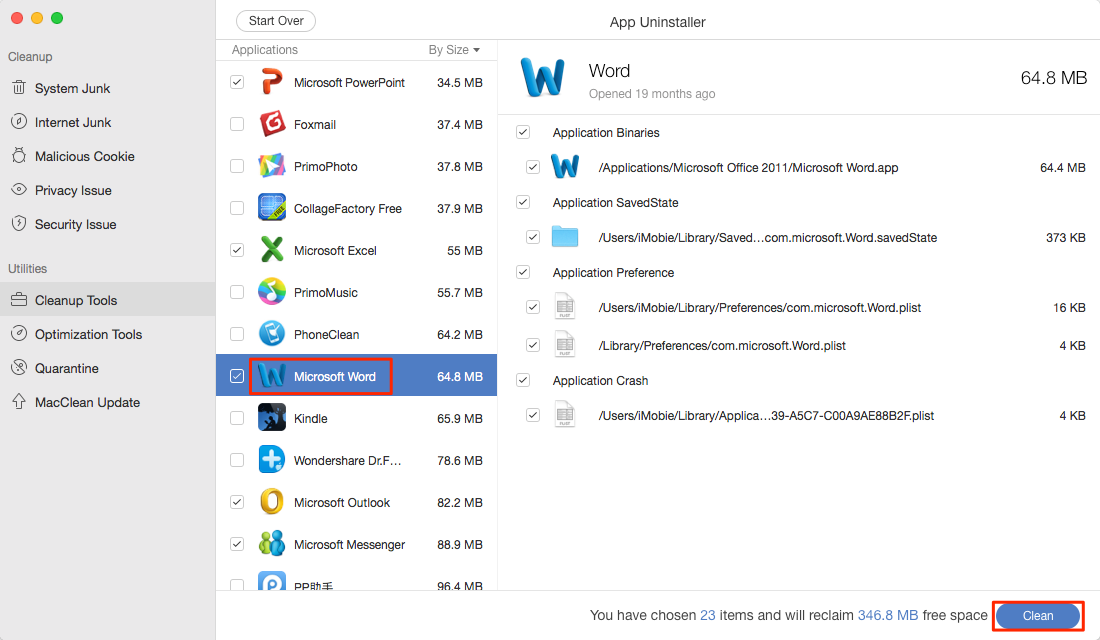This screenshot has width=1100, height=640.
Task: Click the Cleanup Tools briefcase icon
Action: (19, 300)
